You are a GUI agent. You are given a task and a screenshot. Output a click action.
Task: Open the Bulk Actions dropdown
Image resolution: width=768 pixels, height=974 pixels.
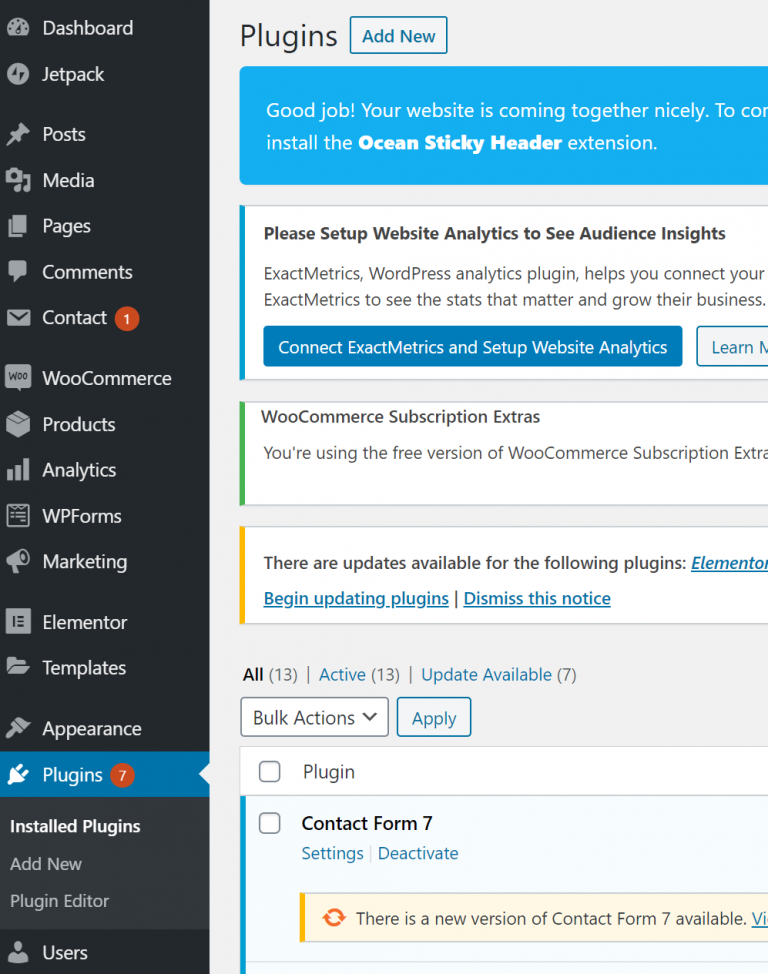[x=314, y=718]
